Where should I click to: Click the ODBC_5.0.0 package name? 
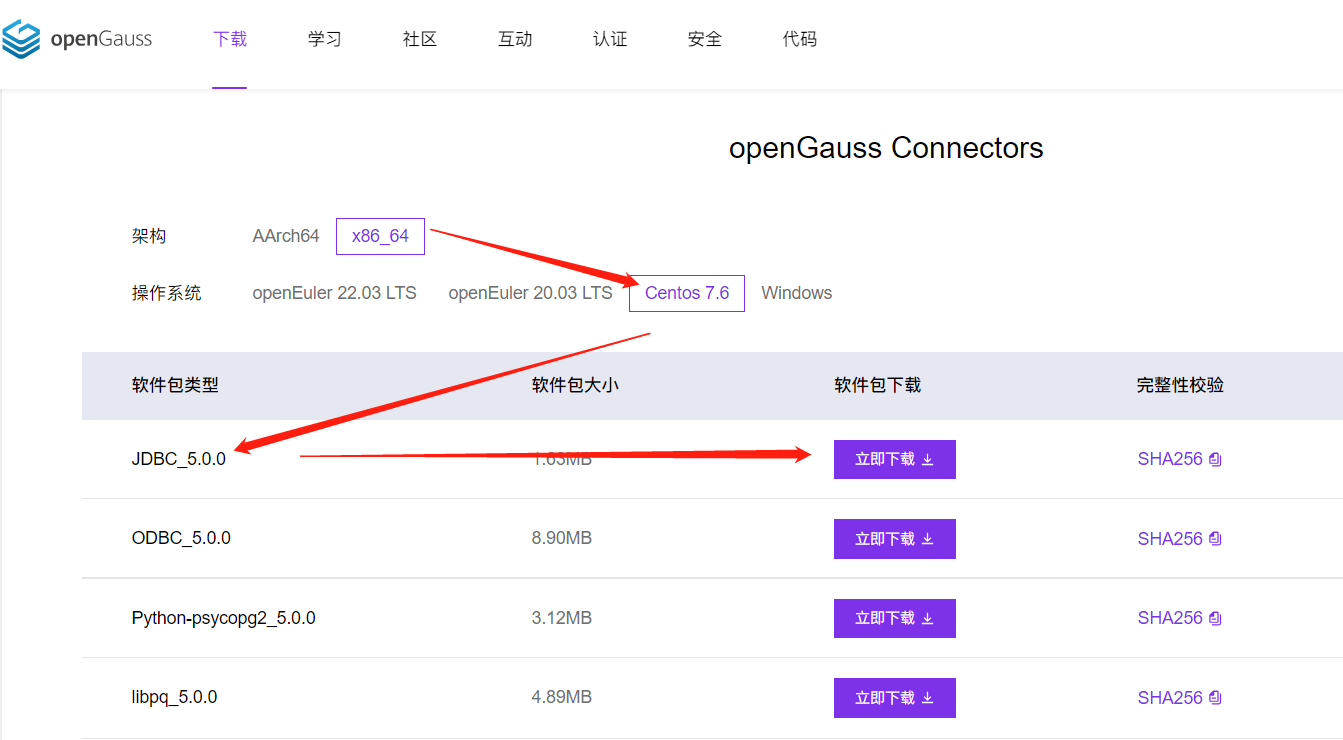pos(181,538)
